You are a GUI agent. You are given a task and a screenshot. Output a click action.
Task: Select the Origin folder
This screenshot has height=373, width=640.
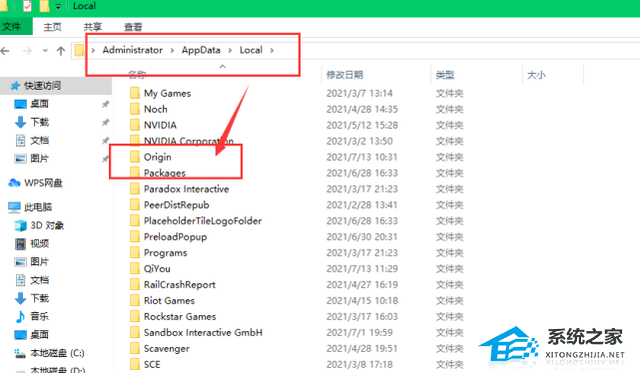[x=158, y=157]
